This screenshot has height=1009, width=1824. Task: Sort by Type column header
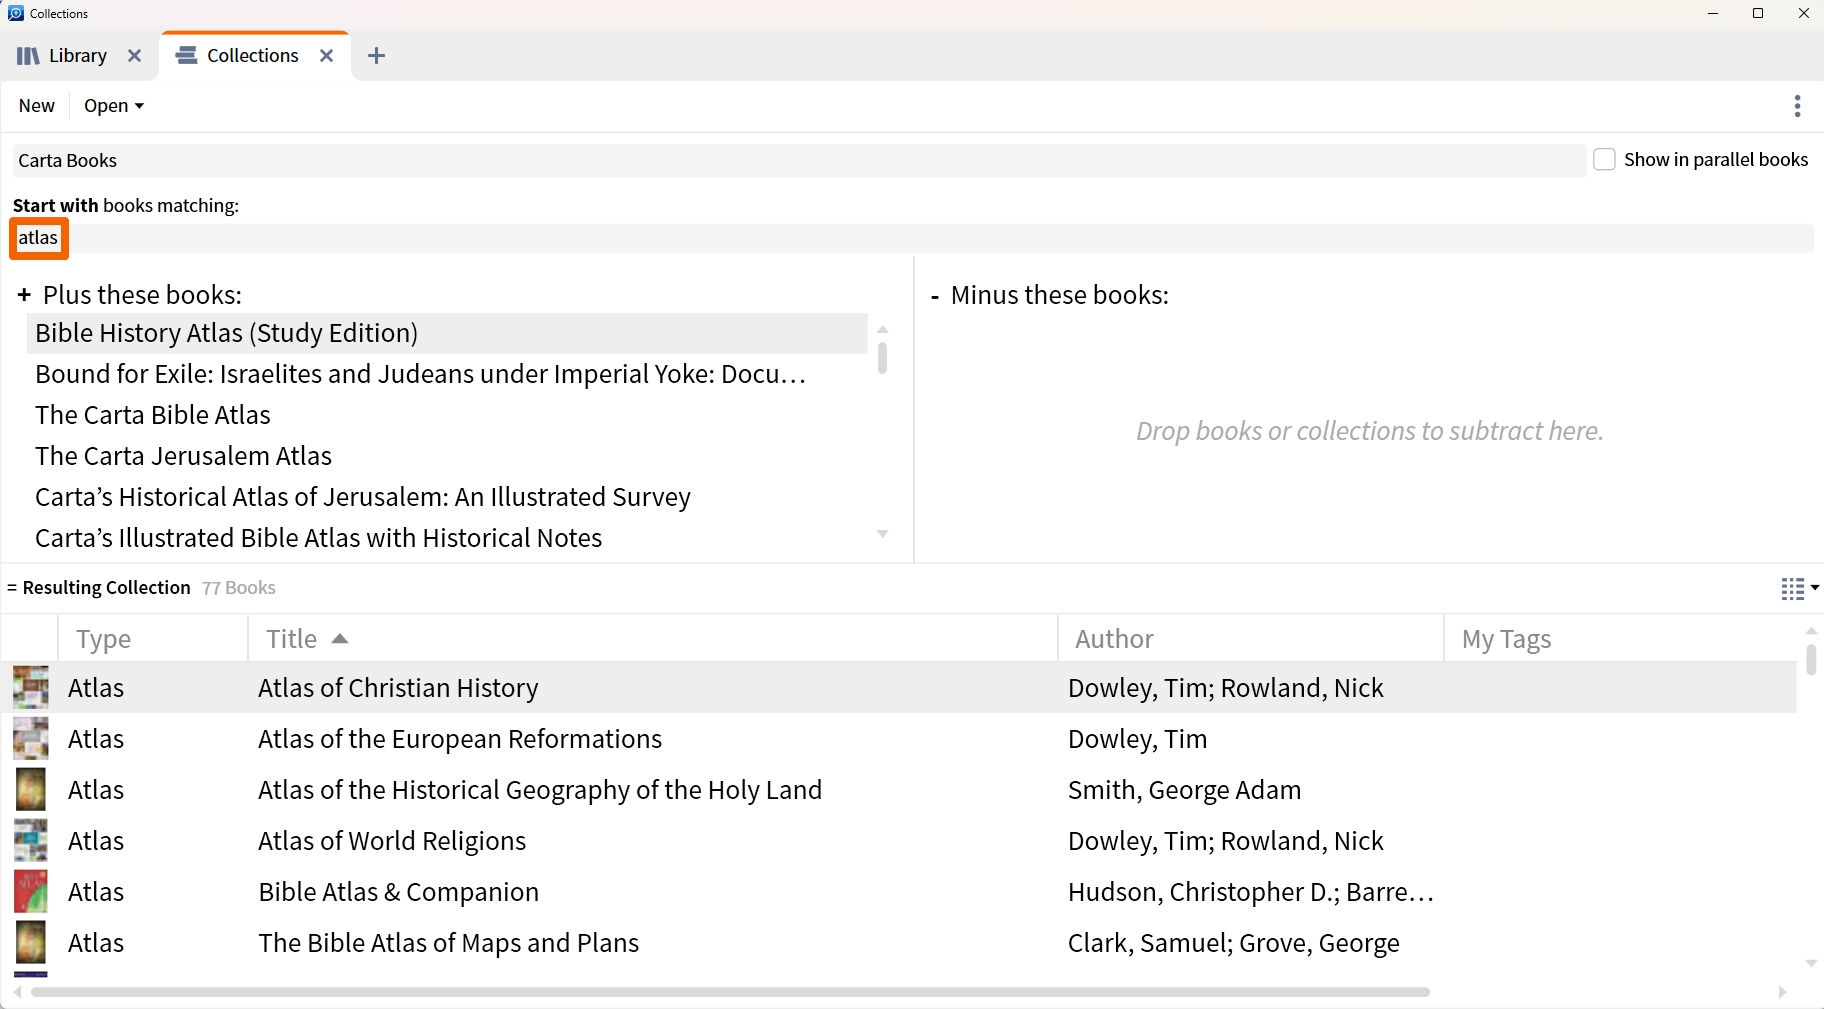coord(153,639)
